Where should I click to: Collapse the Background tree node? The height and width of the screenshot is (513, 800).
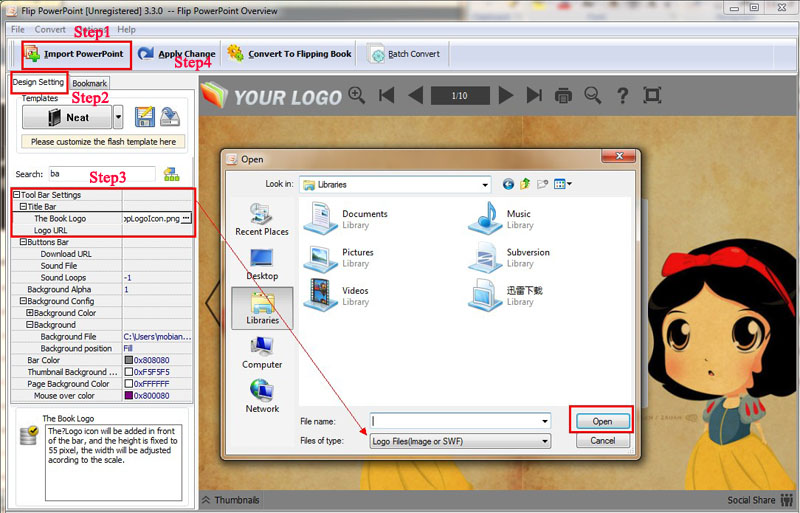coord(30,325)
